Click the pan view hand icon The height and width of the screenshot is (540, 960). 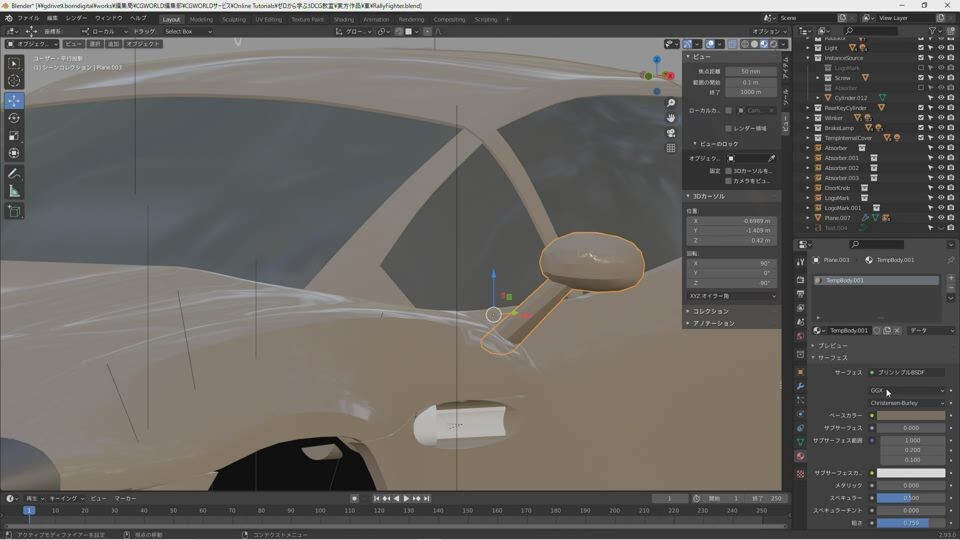coord(671,118)
